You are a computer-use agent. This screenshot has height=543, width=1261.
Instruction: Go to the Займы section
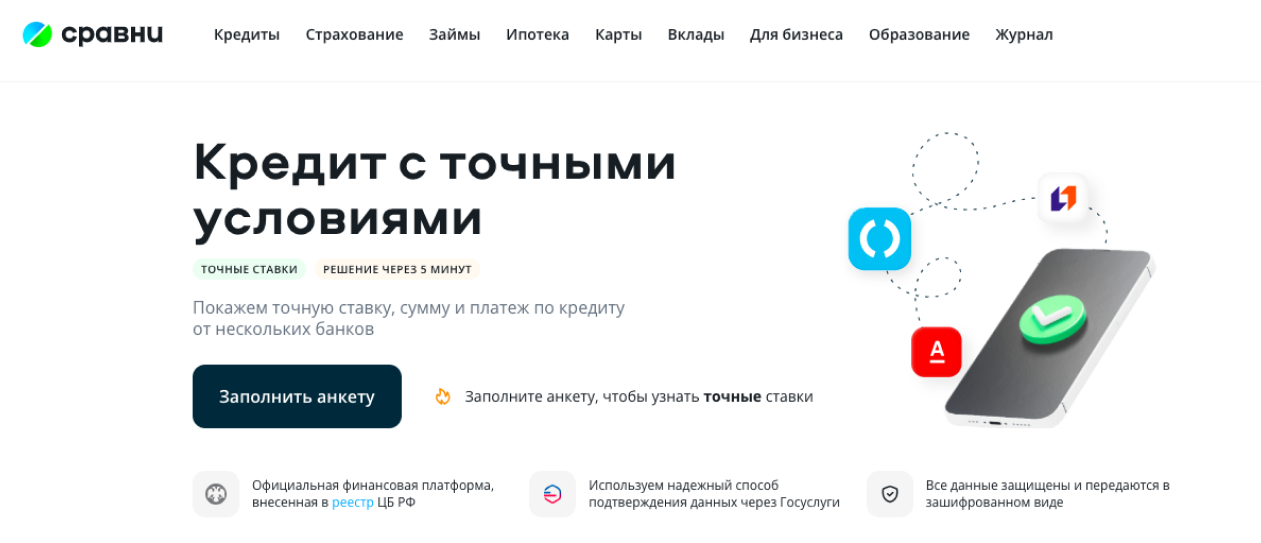click(455, 35)
